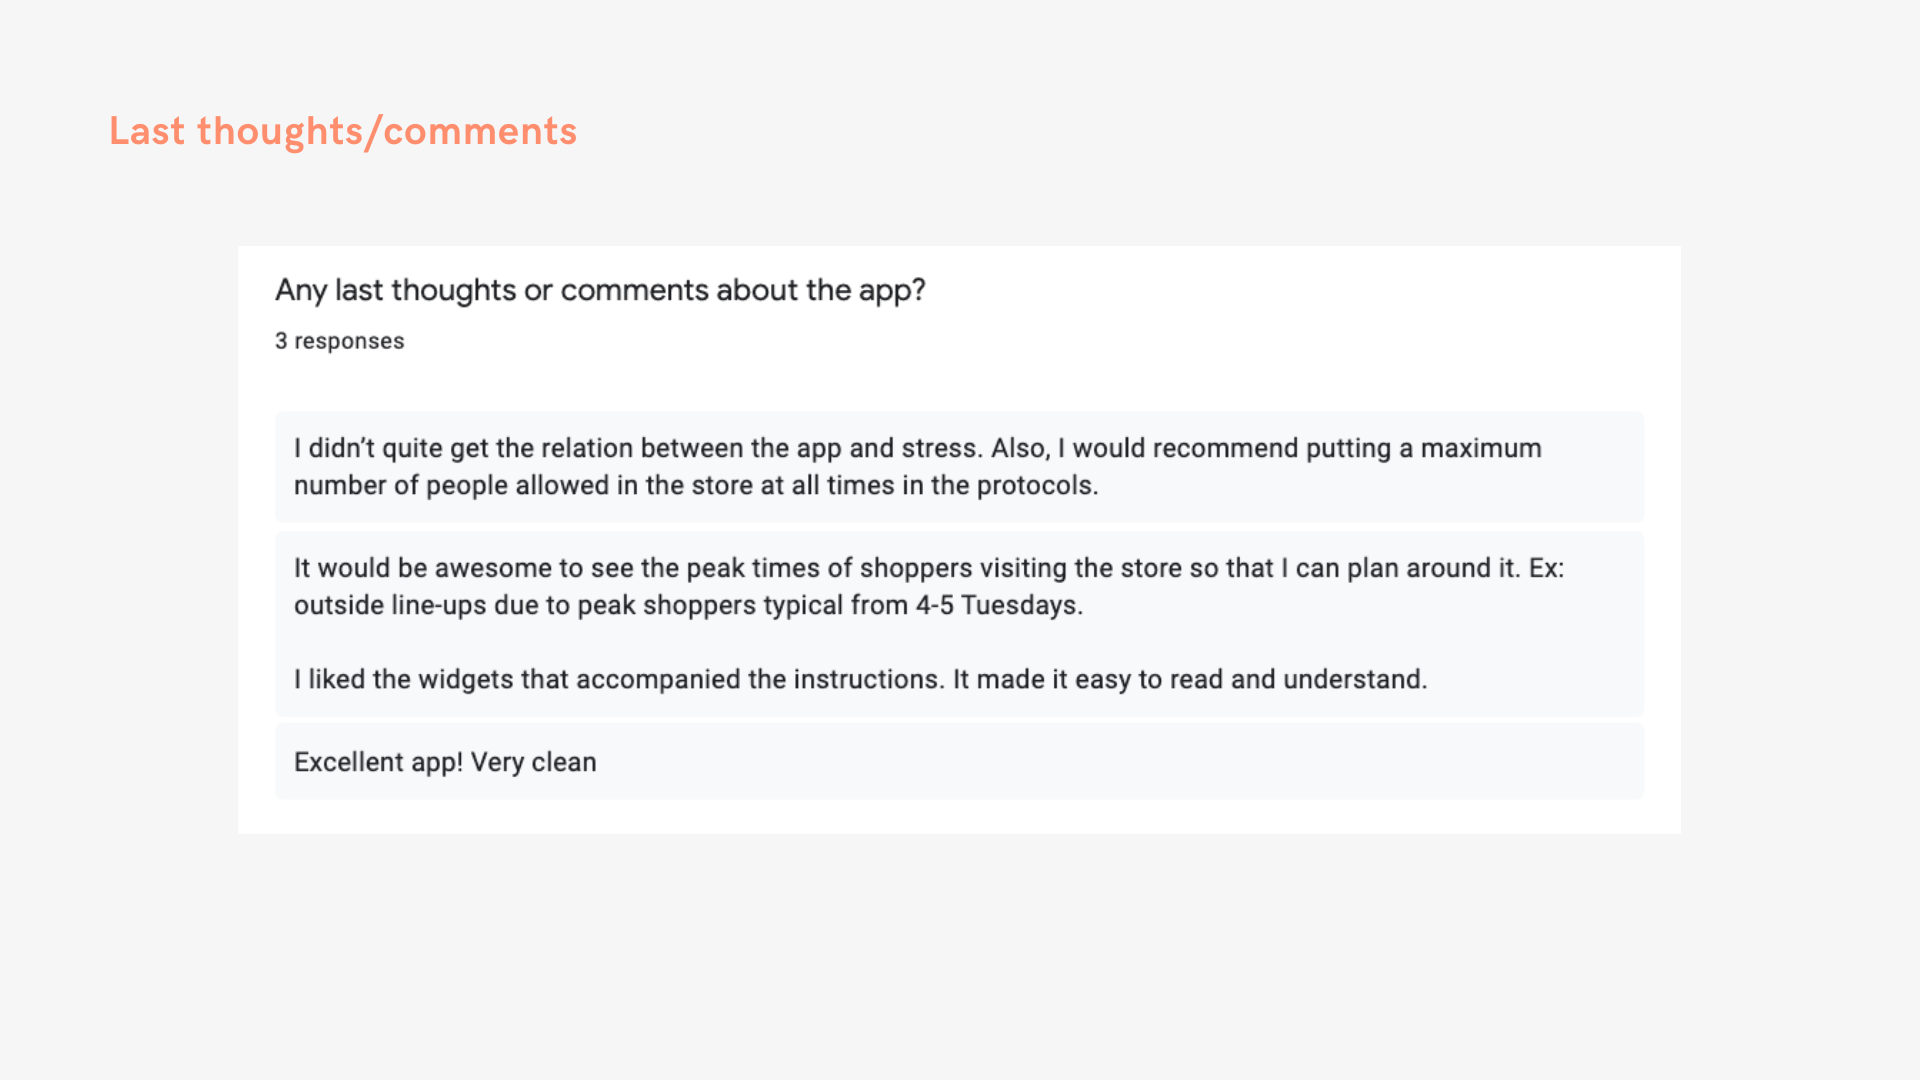
Task: Click the "3 responses" count label
Action: [339, 341]
